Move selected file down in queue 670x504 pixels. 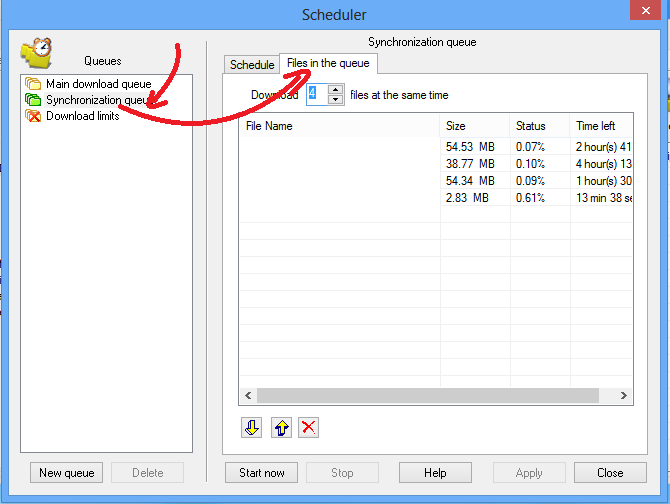click(x=252, y=427)
